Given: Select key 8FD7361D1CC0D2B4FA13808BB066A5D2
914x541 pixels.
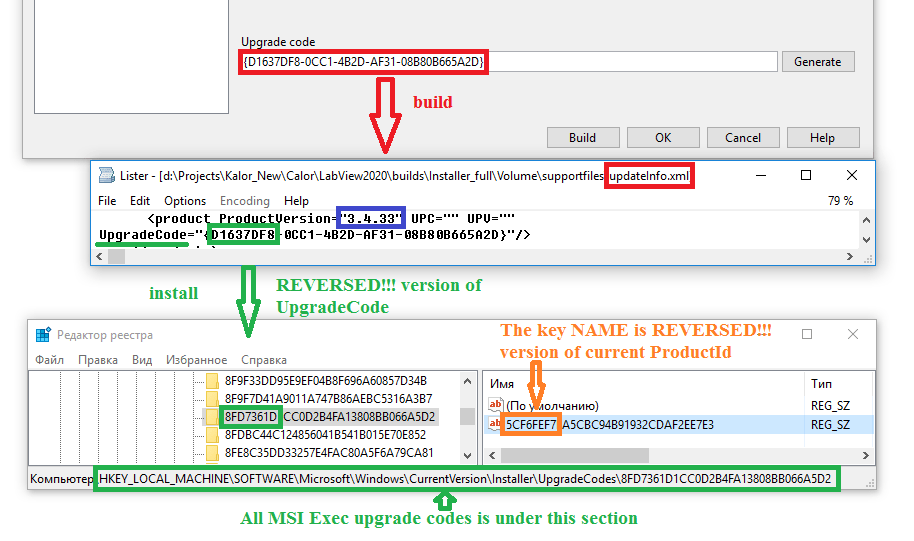Looking at the screenshot, I should [x=330, y=417].
